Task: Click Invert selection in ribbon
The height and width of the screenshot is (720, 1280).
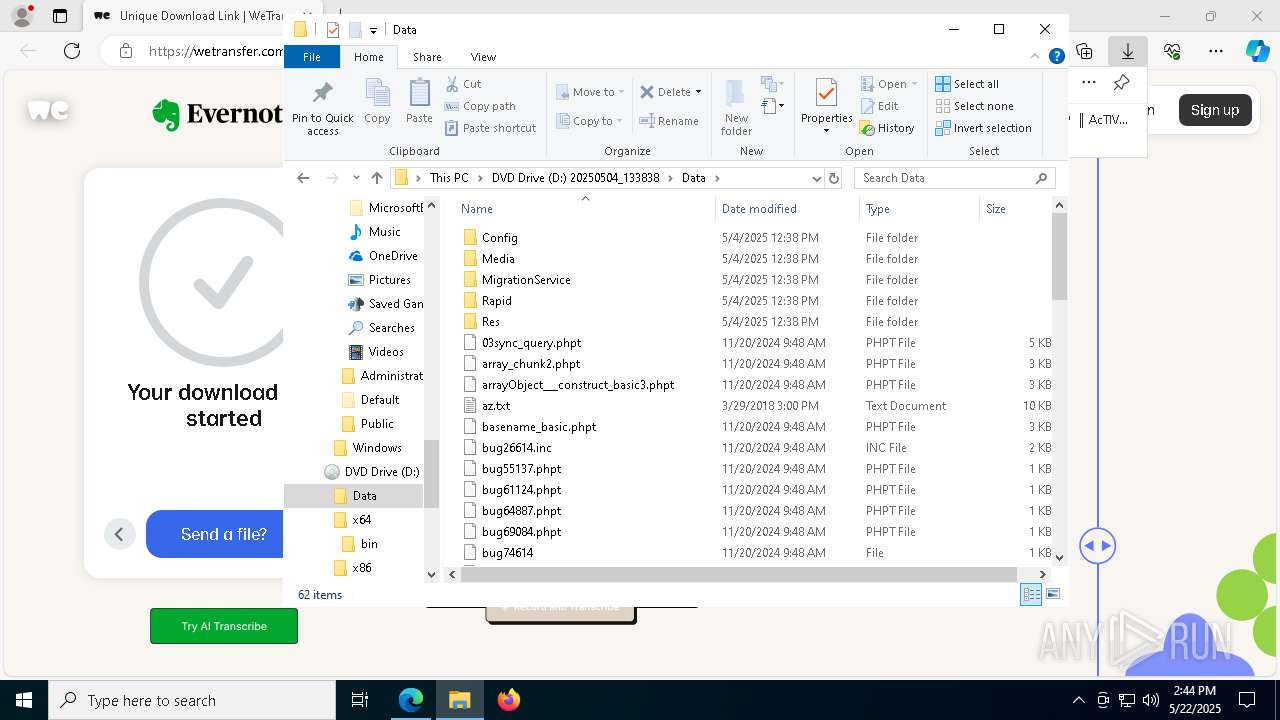Action: pos(983,128)
